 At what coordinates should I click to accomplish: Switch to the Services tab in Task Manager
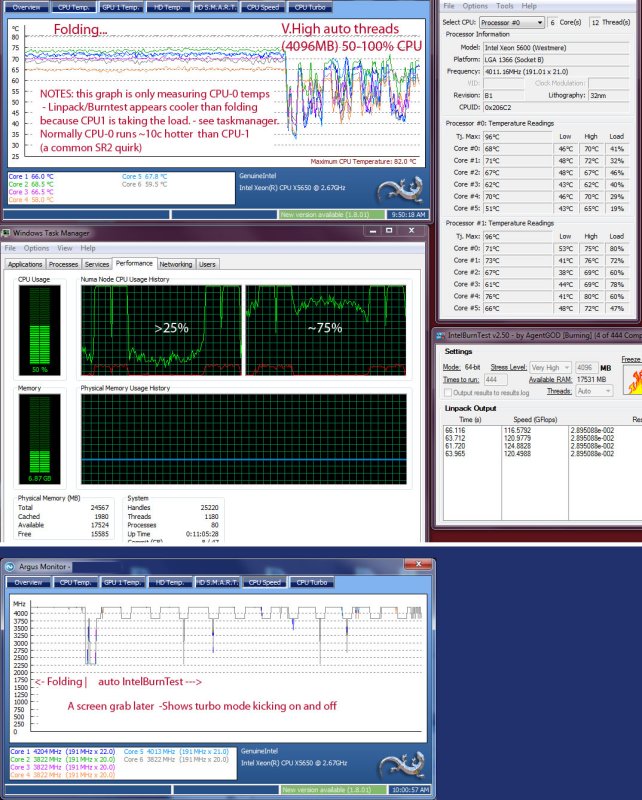point(97,264)
